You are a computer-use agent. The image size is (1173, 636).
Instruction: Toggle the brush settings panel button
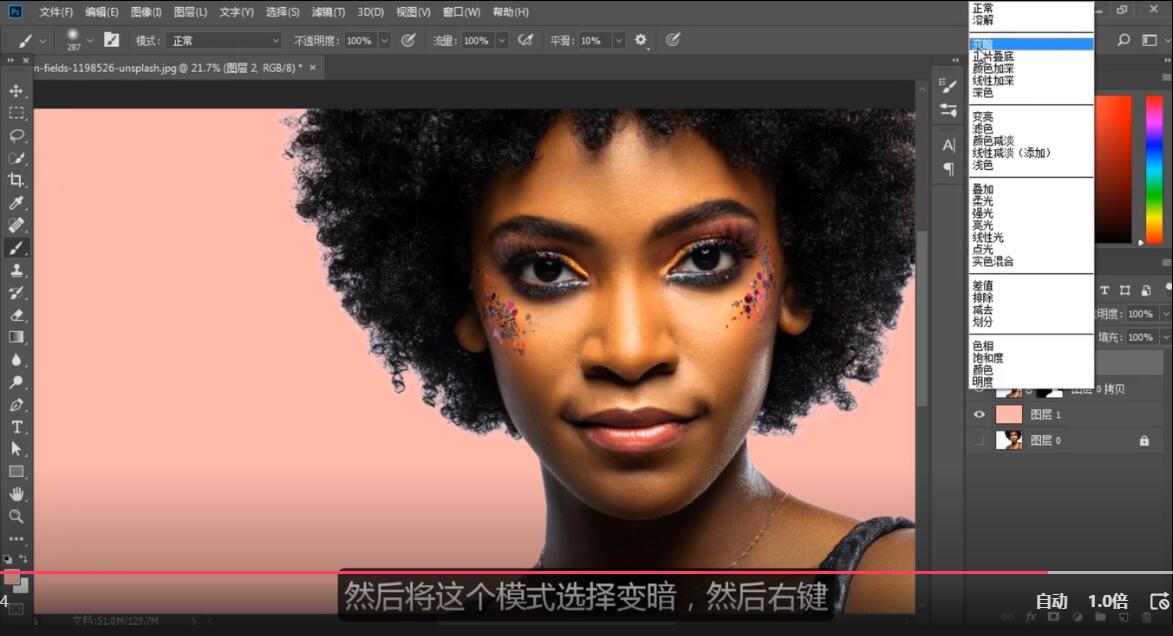click(111, 40)
